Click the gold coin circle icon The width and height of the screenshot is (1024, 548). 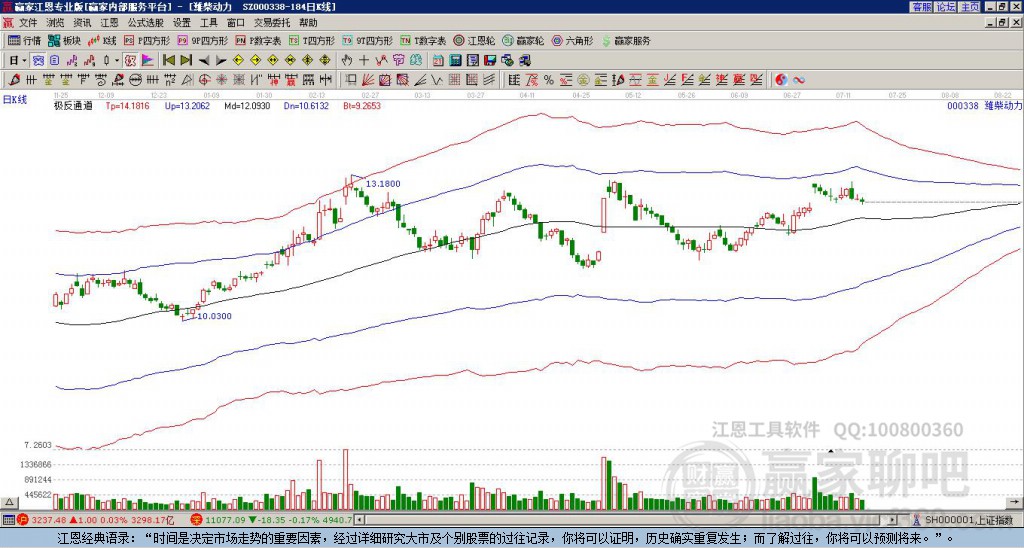(x=583, y=80)
